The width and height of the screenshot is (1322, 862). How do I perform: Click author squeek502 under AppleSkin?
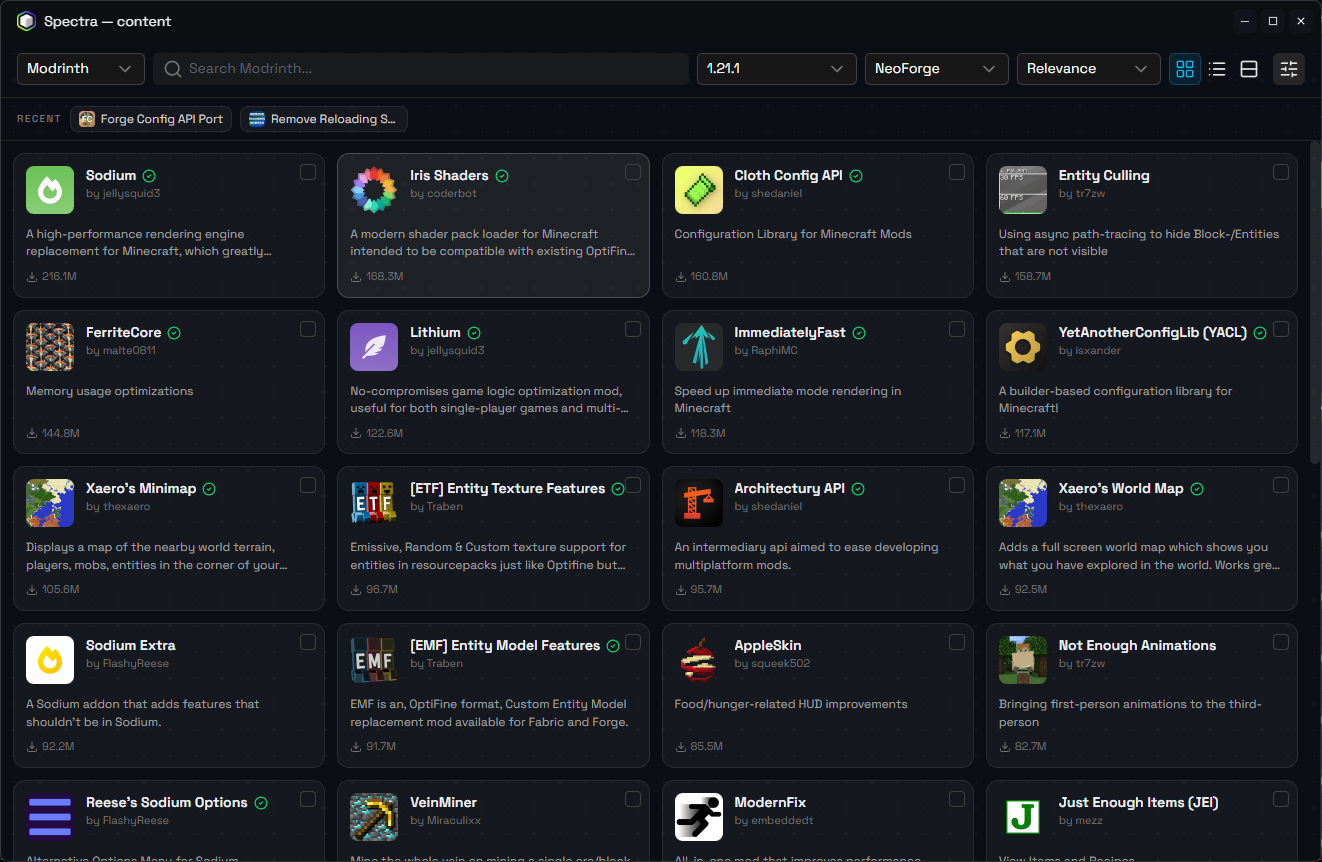coord(772,664)
